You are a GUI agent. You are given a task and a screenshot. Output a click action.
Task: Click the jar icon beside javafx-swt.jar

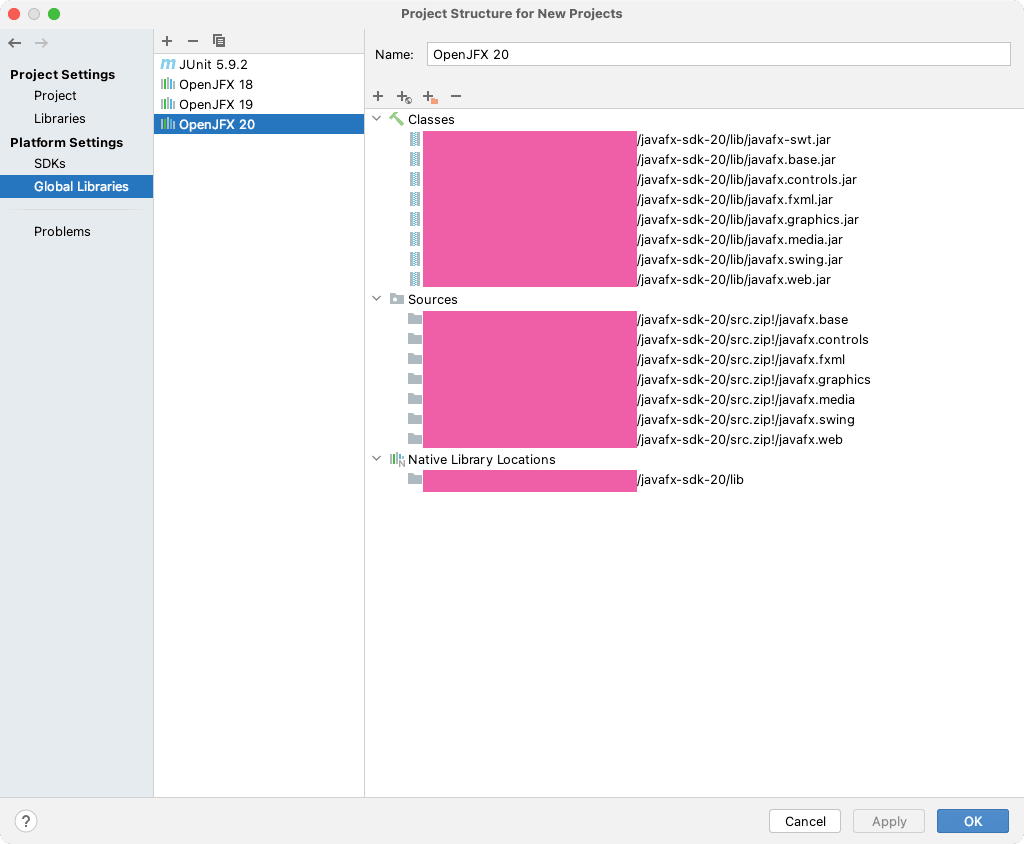[x=415, y=139]
